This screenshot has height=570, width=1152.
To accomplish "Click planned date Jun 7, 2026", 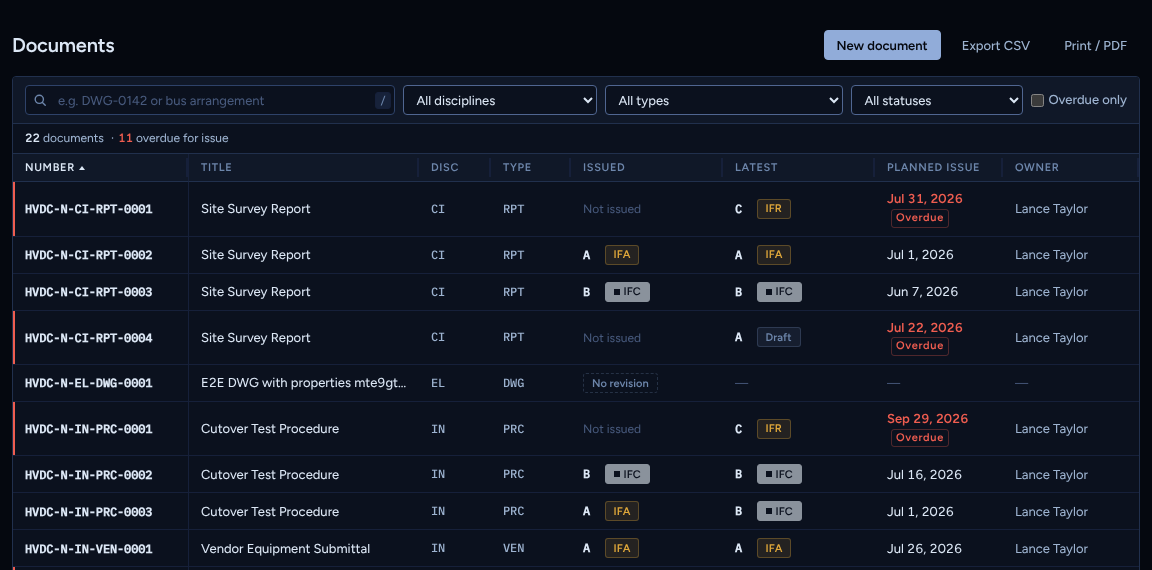I will click(922, 292).
